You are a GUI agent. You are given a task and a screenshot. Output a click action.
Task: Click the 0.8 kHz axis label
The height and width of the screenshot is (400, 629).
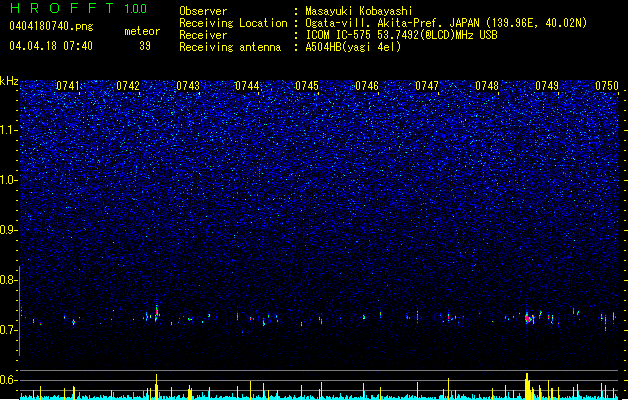(9, 280)
